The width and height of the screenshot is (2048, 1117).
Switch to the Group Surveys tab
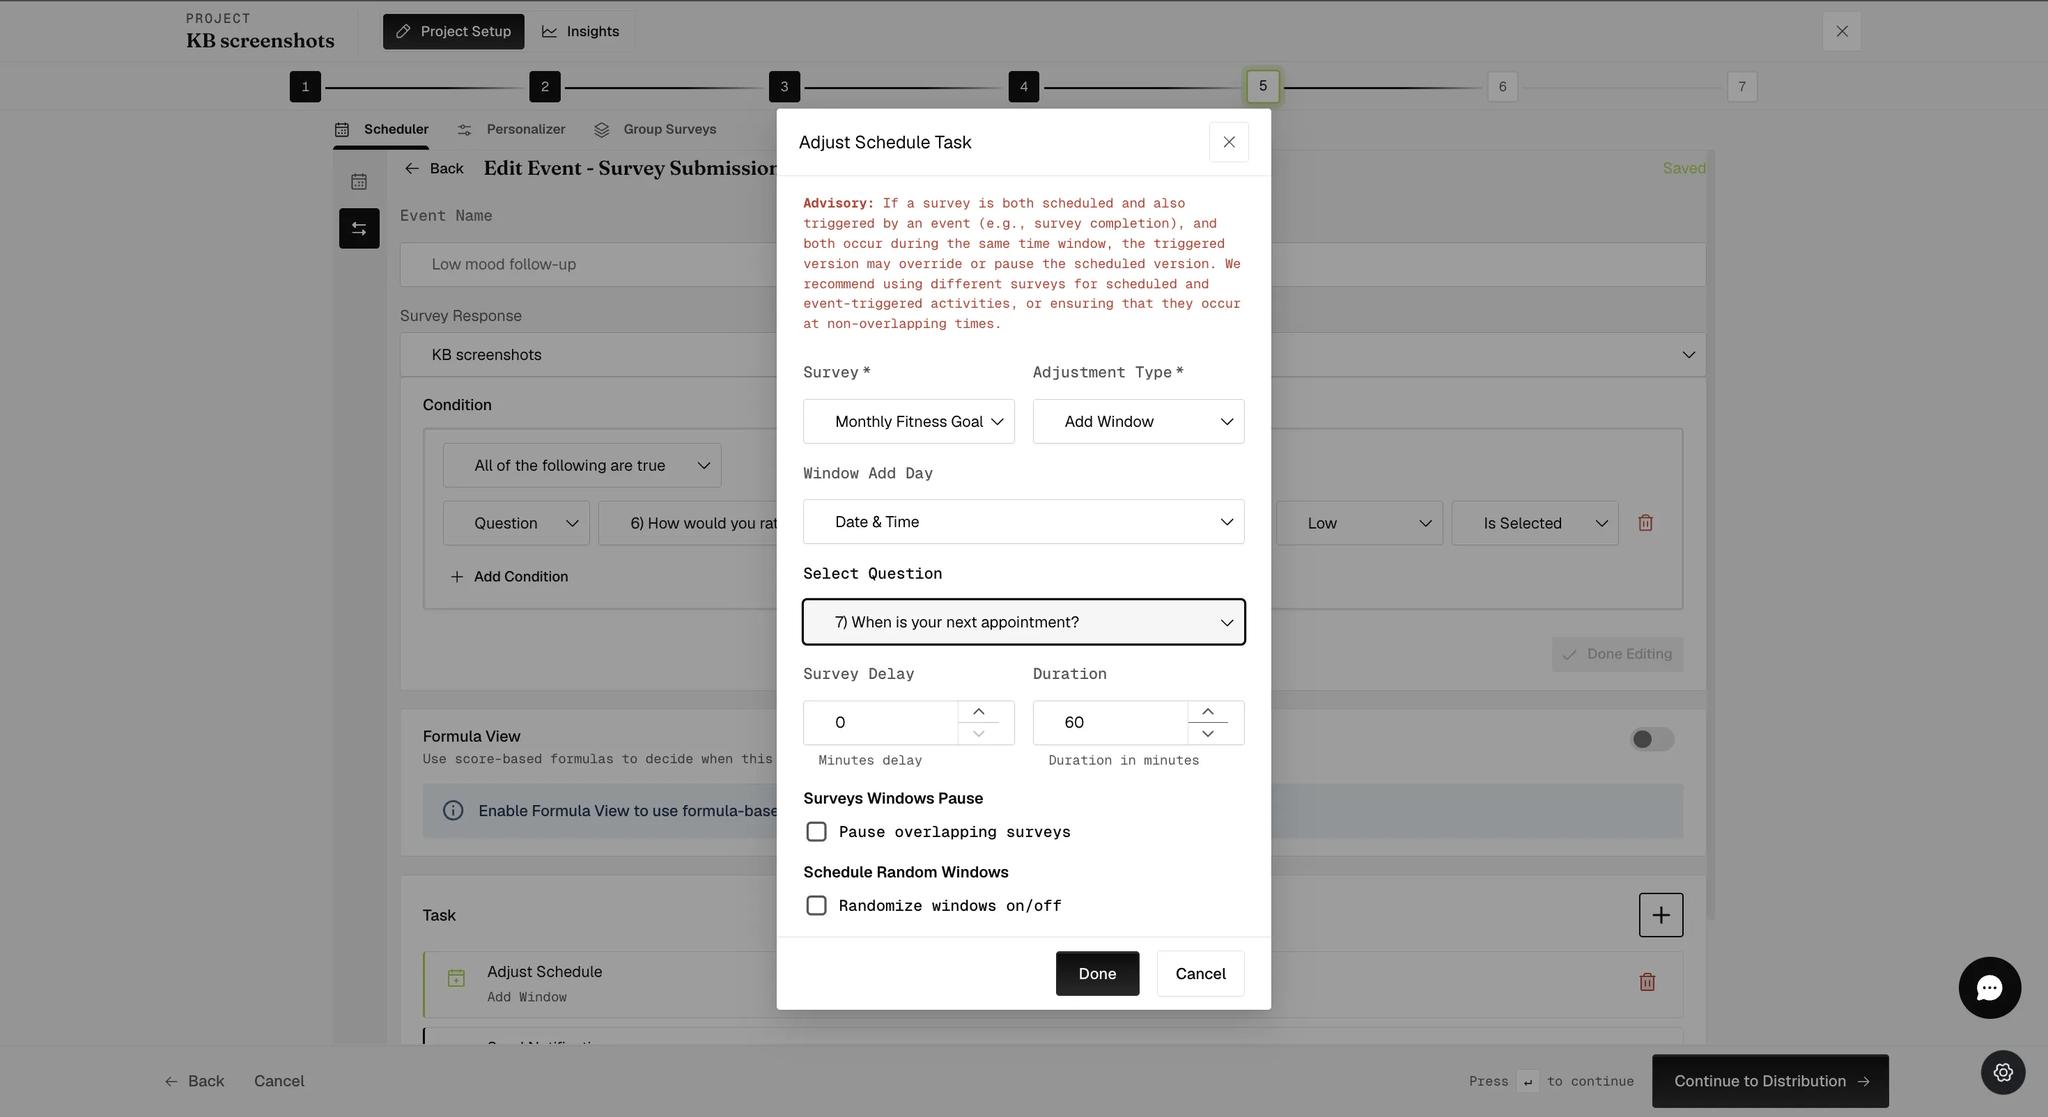(655, 129)
